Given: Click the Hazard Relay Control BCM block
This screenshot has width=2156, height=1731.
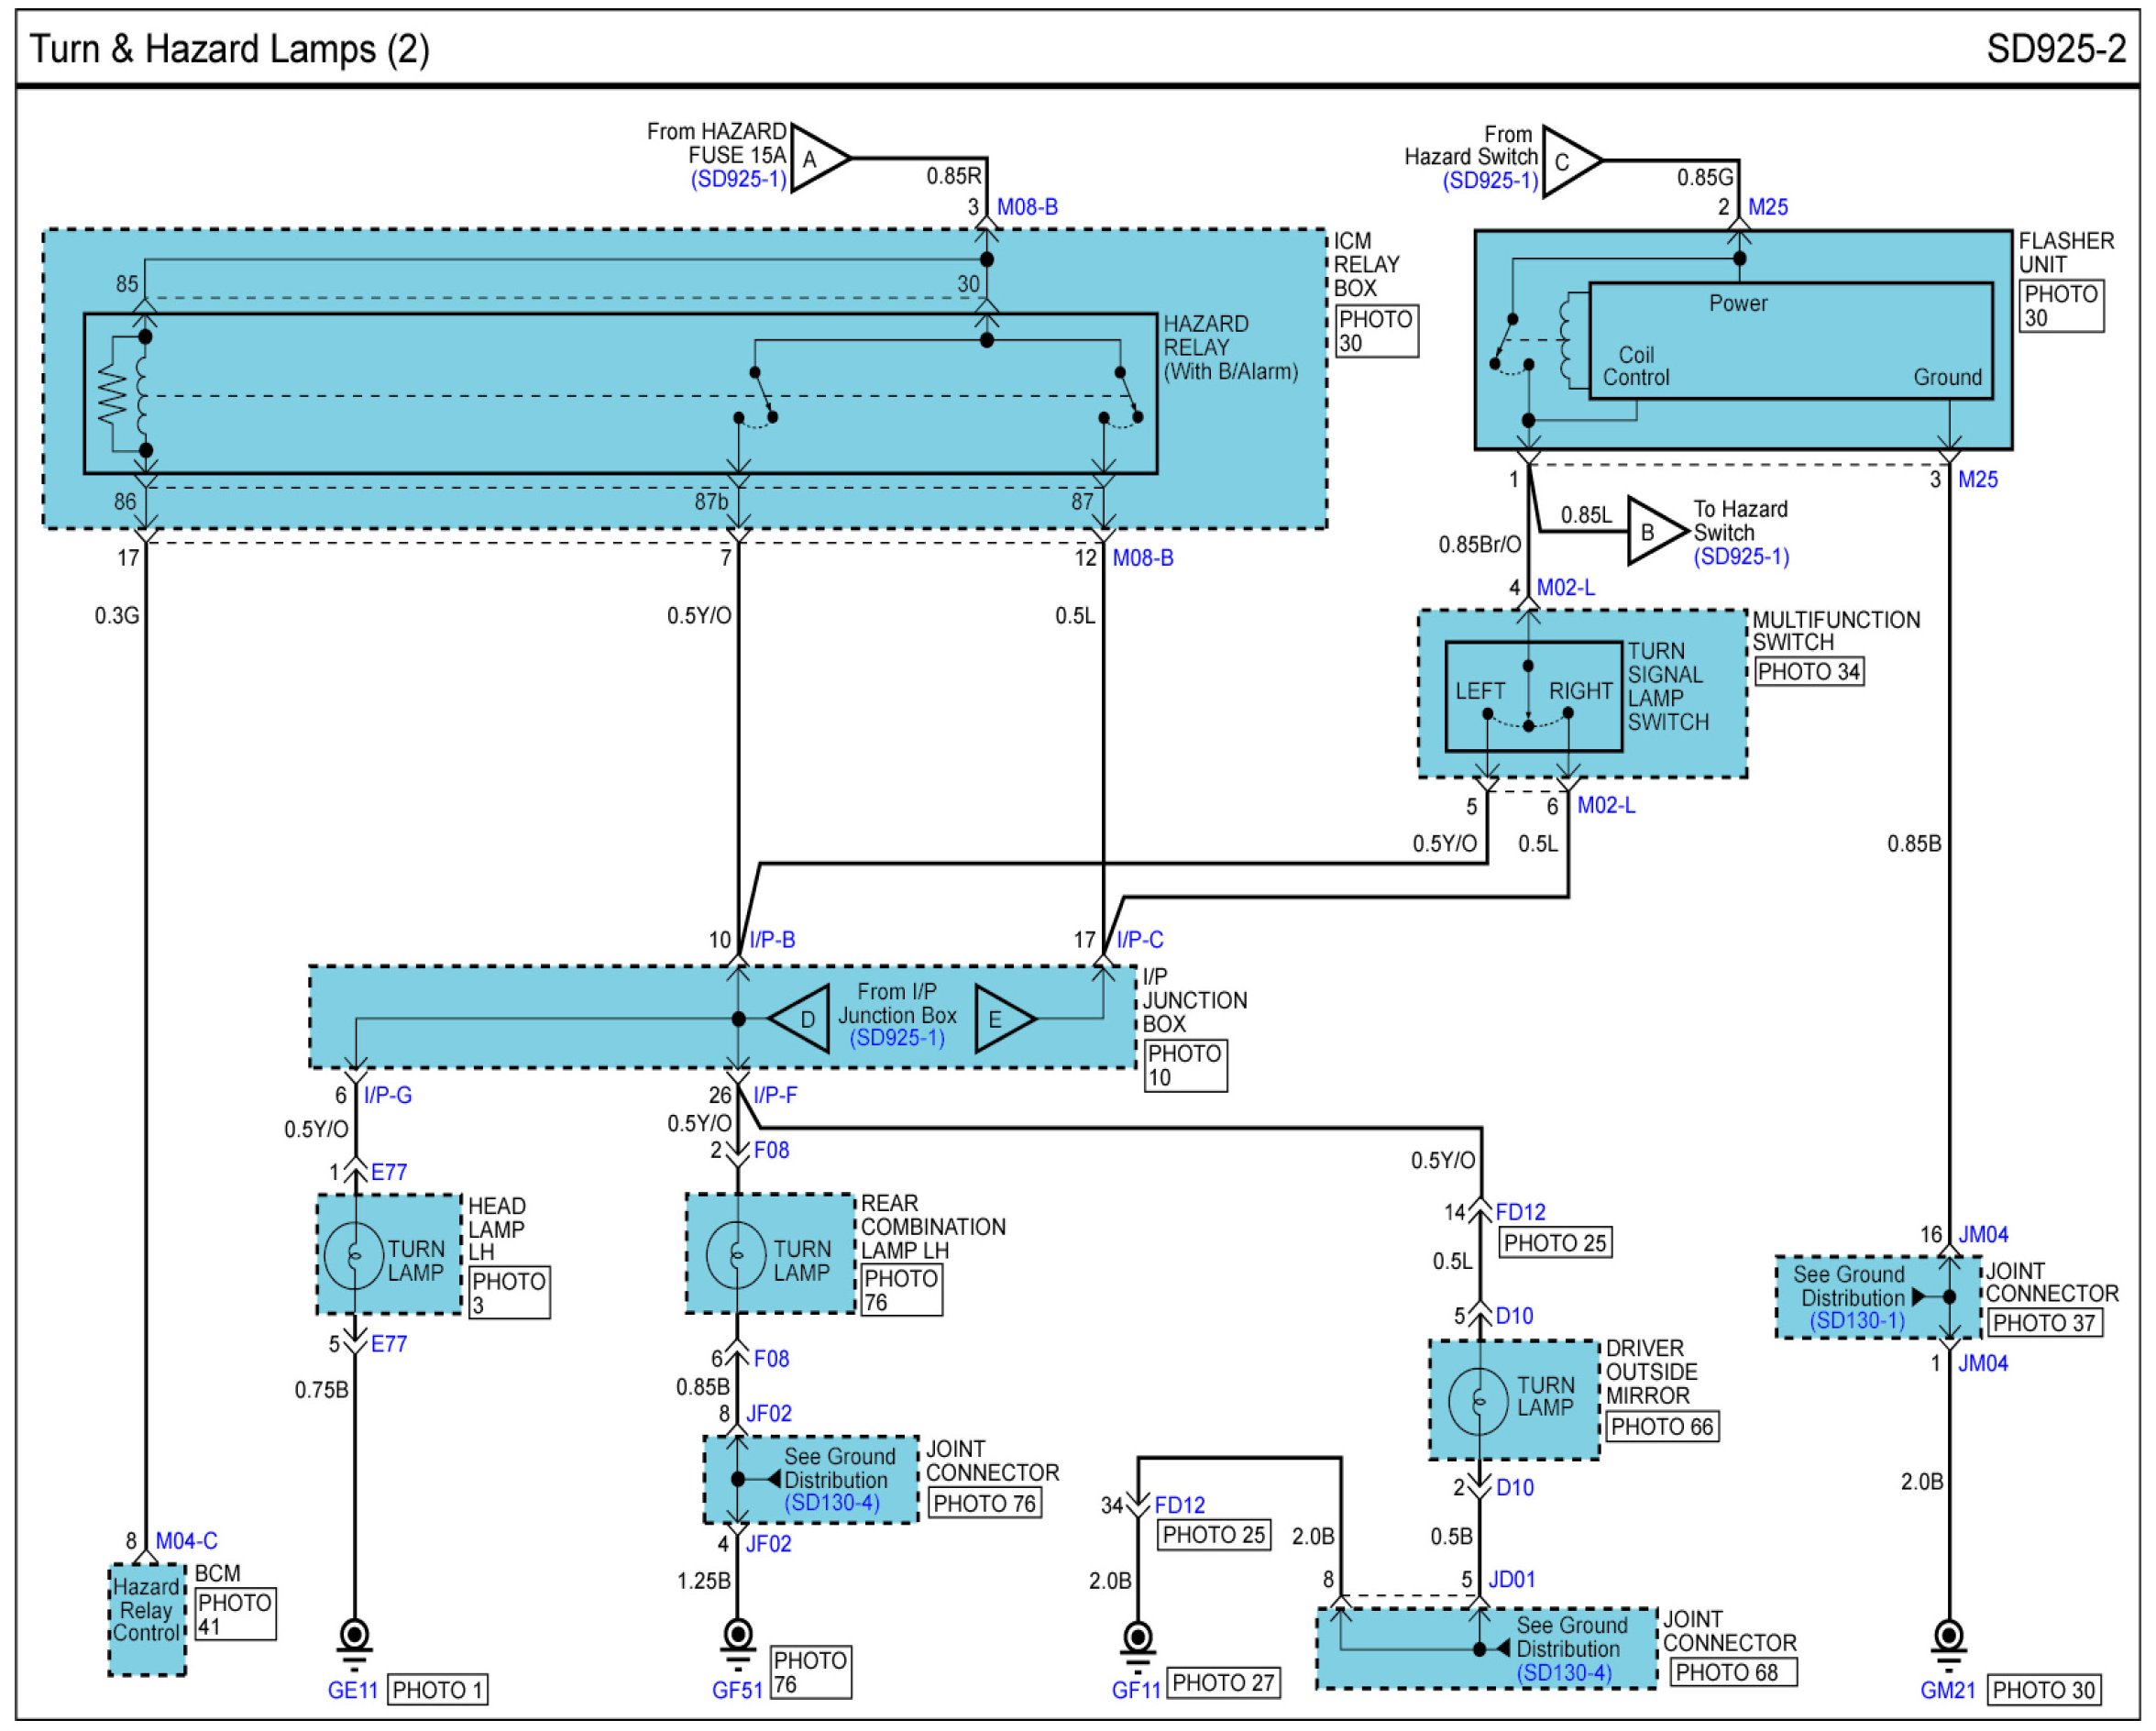Looking at the screenshot, I should [x=146, y=1618].
